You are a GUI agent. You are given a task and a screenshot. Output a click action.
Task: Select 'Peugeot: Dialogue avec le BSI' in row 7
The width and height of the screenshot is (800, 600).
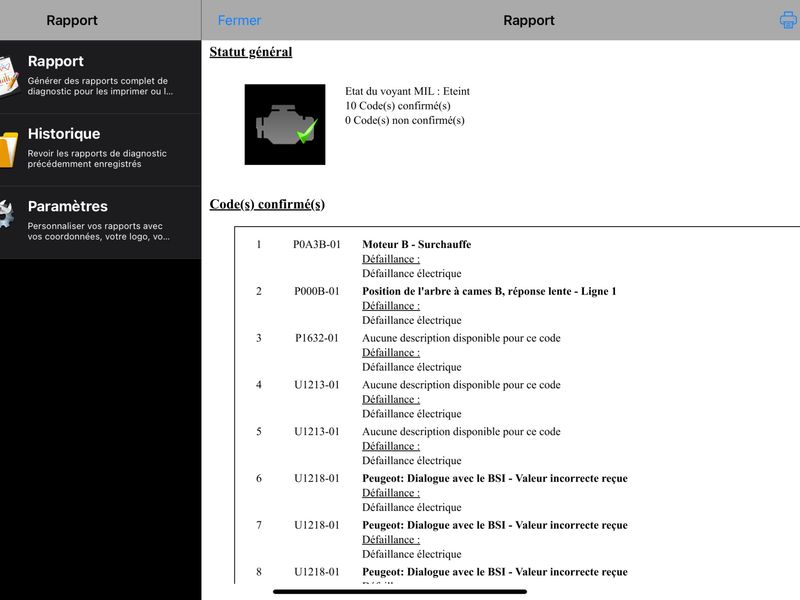pyautogui.click(x=495, y=525)
